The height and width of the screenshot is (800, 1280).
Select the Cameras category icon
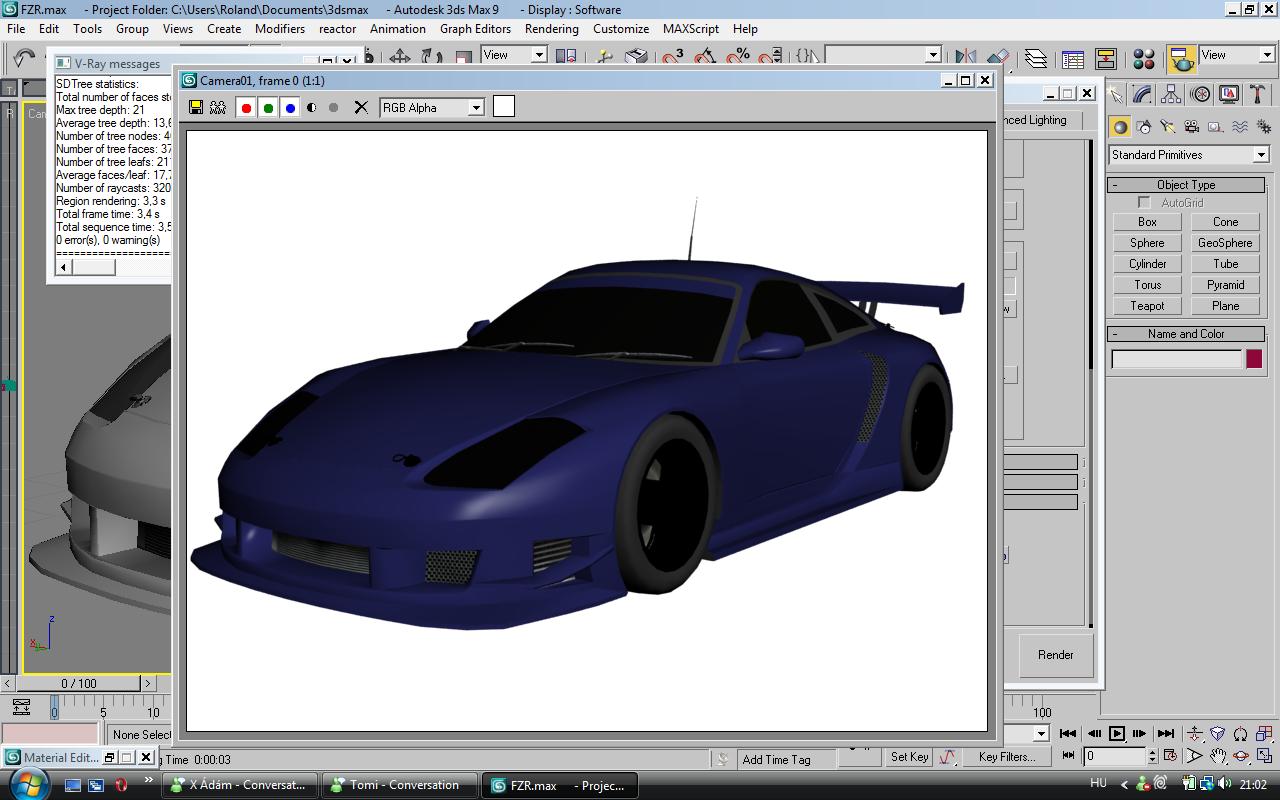click(x=1191, y=127)
